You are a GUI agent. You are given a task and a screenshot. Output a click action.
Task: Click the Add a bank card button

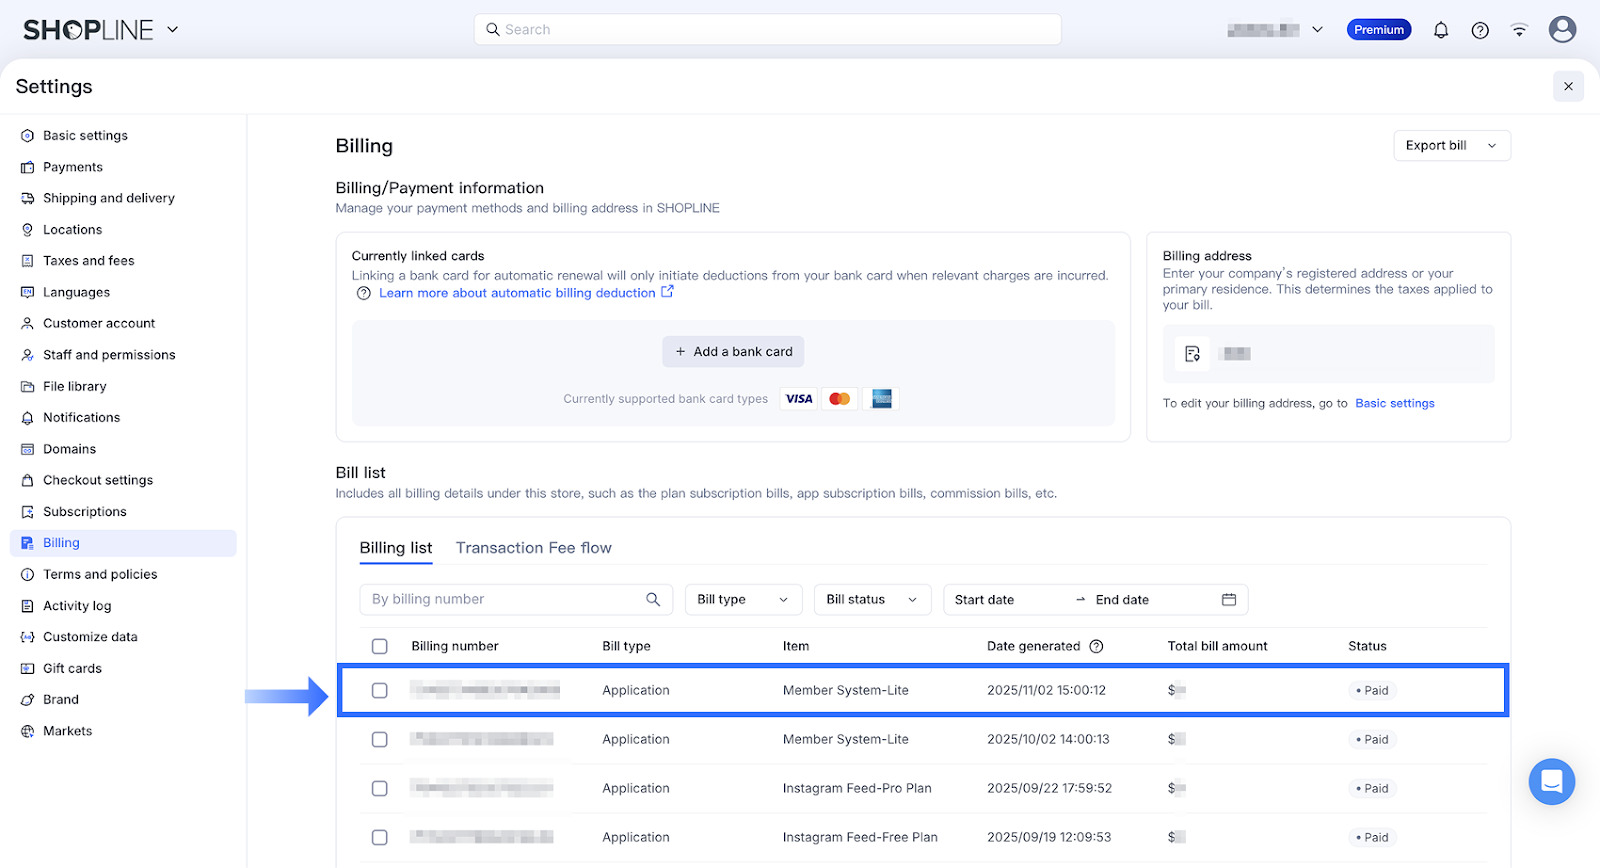733,351
